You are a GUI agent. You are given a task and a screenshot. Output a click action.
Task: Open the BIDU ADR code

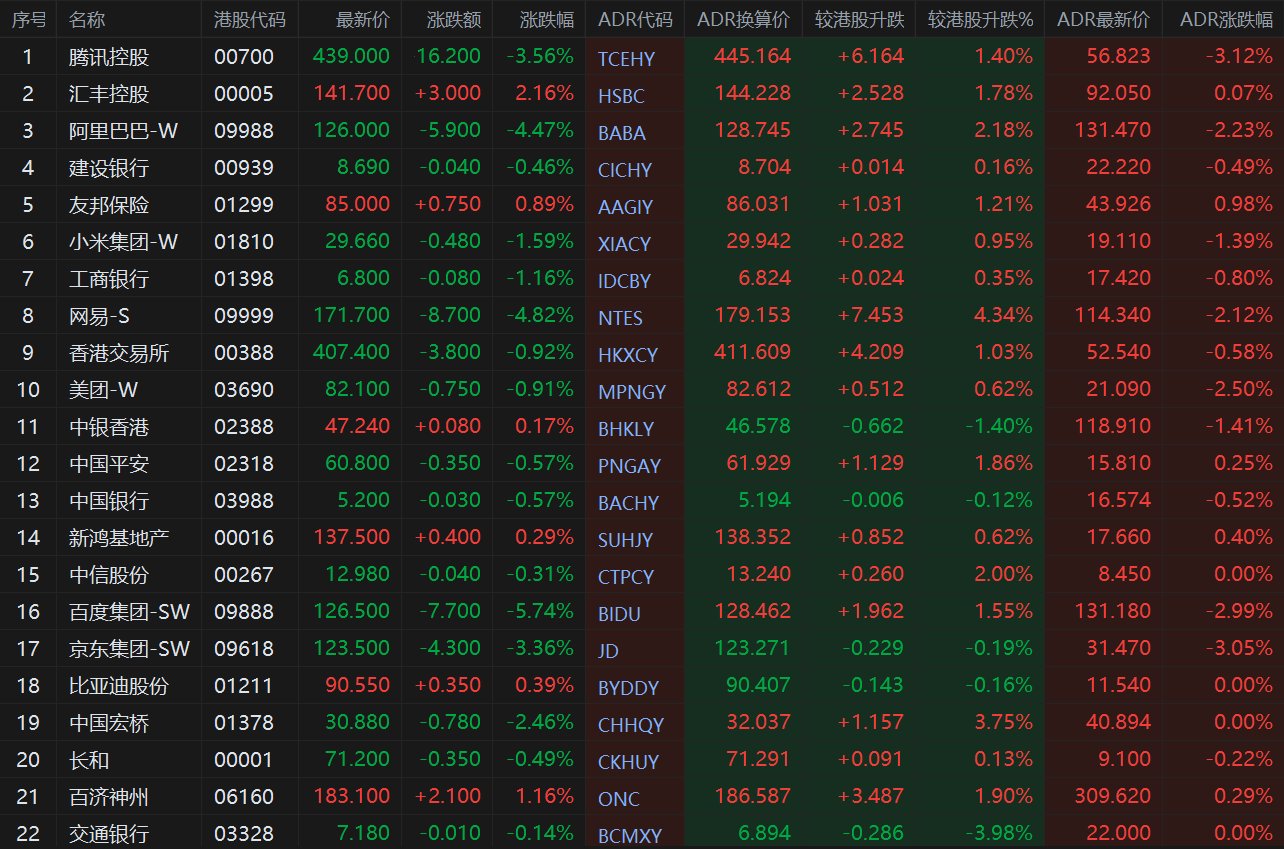pyautogui.click(x=619, y=615)
